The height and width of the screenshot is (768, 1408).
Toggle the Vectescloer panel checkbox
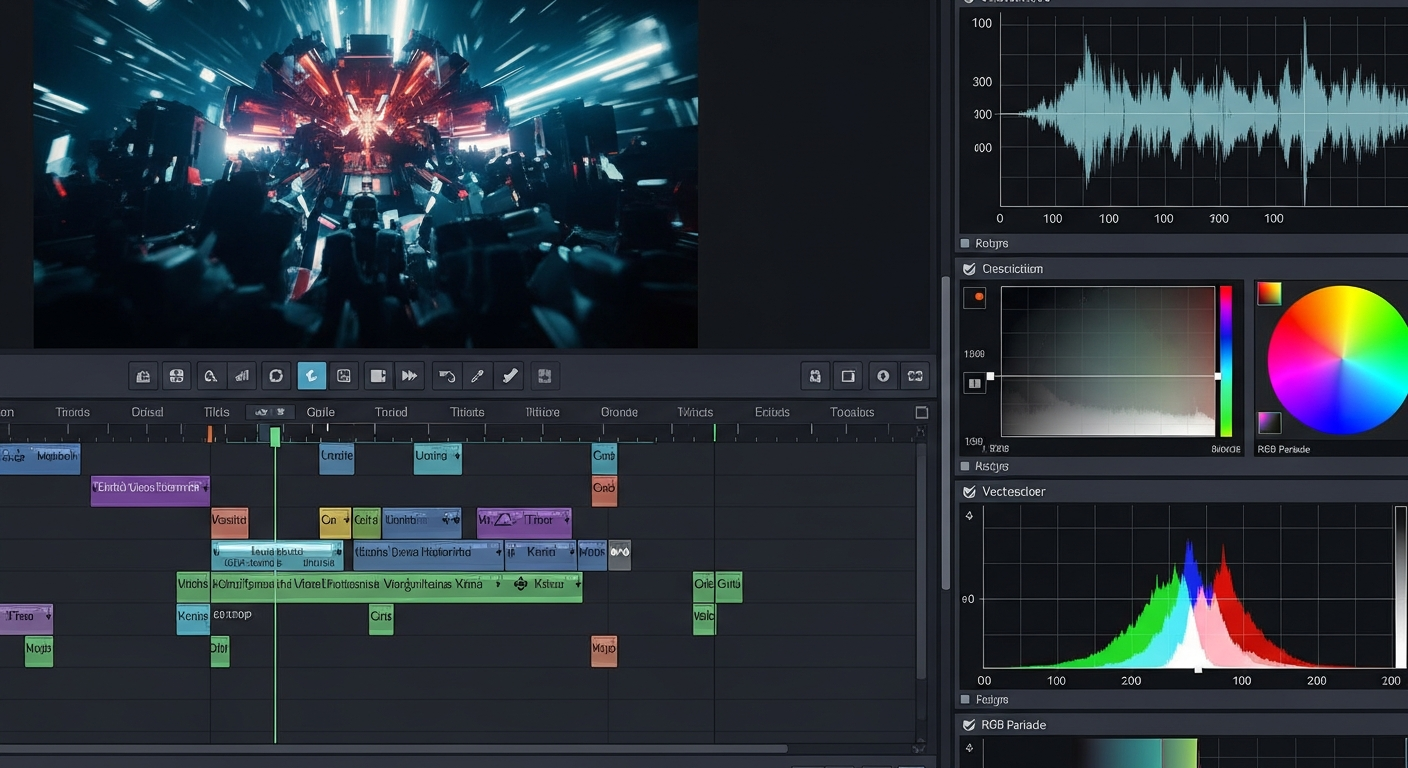coord(968,492)
